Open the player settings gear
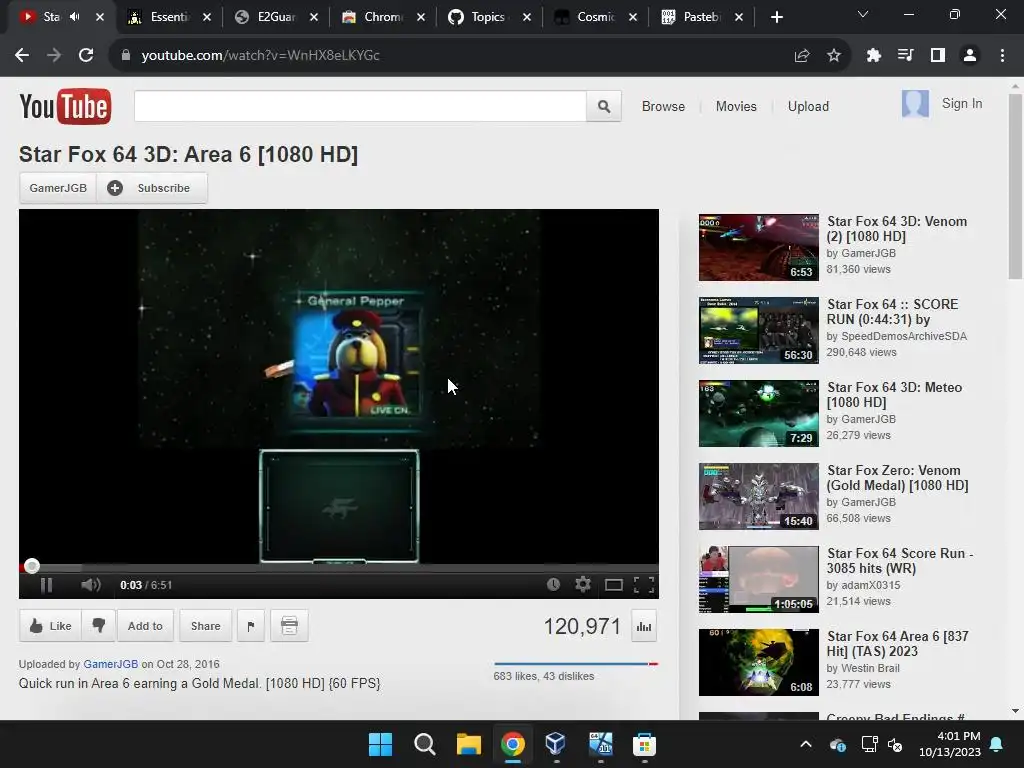This screenshot has width=1024, height=768. pos(583,584)
